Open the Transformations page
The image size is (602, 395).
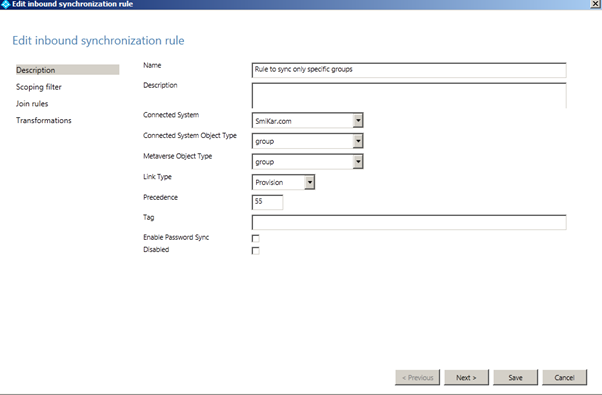(x=44, y=121)
